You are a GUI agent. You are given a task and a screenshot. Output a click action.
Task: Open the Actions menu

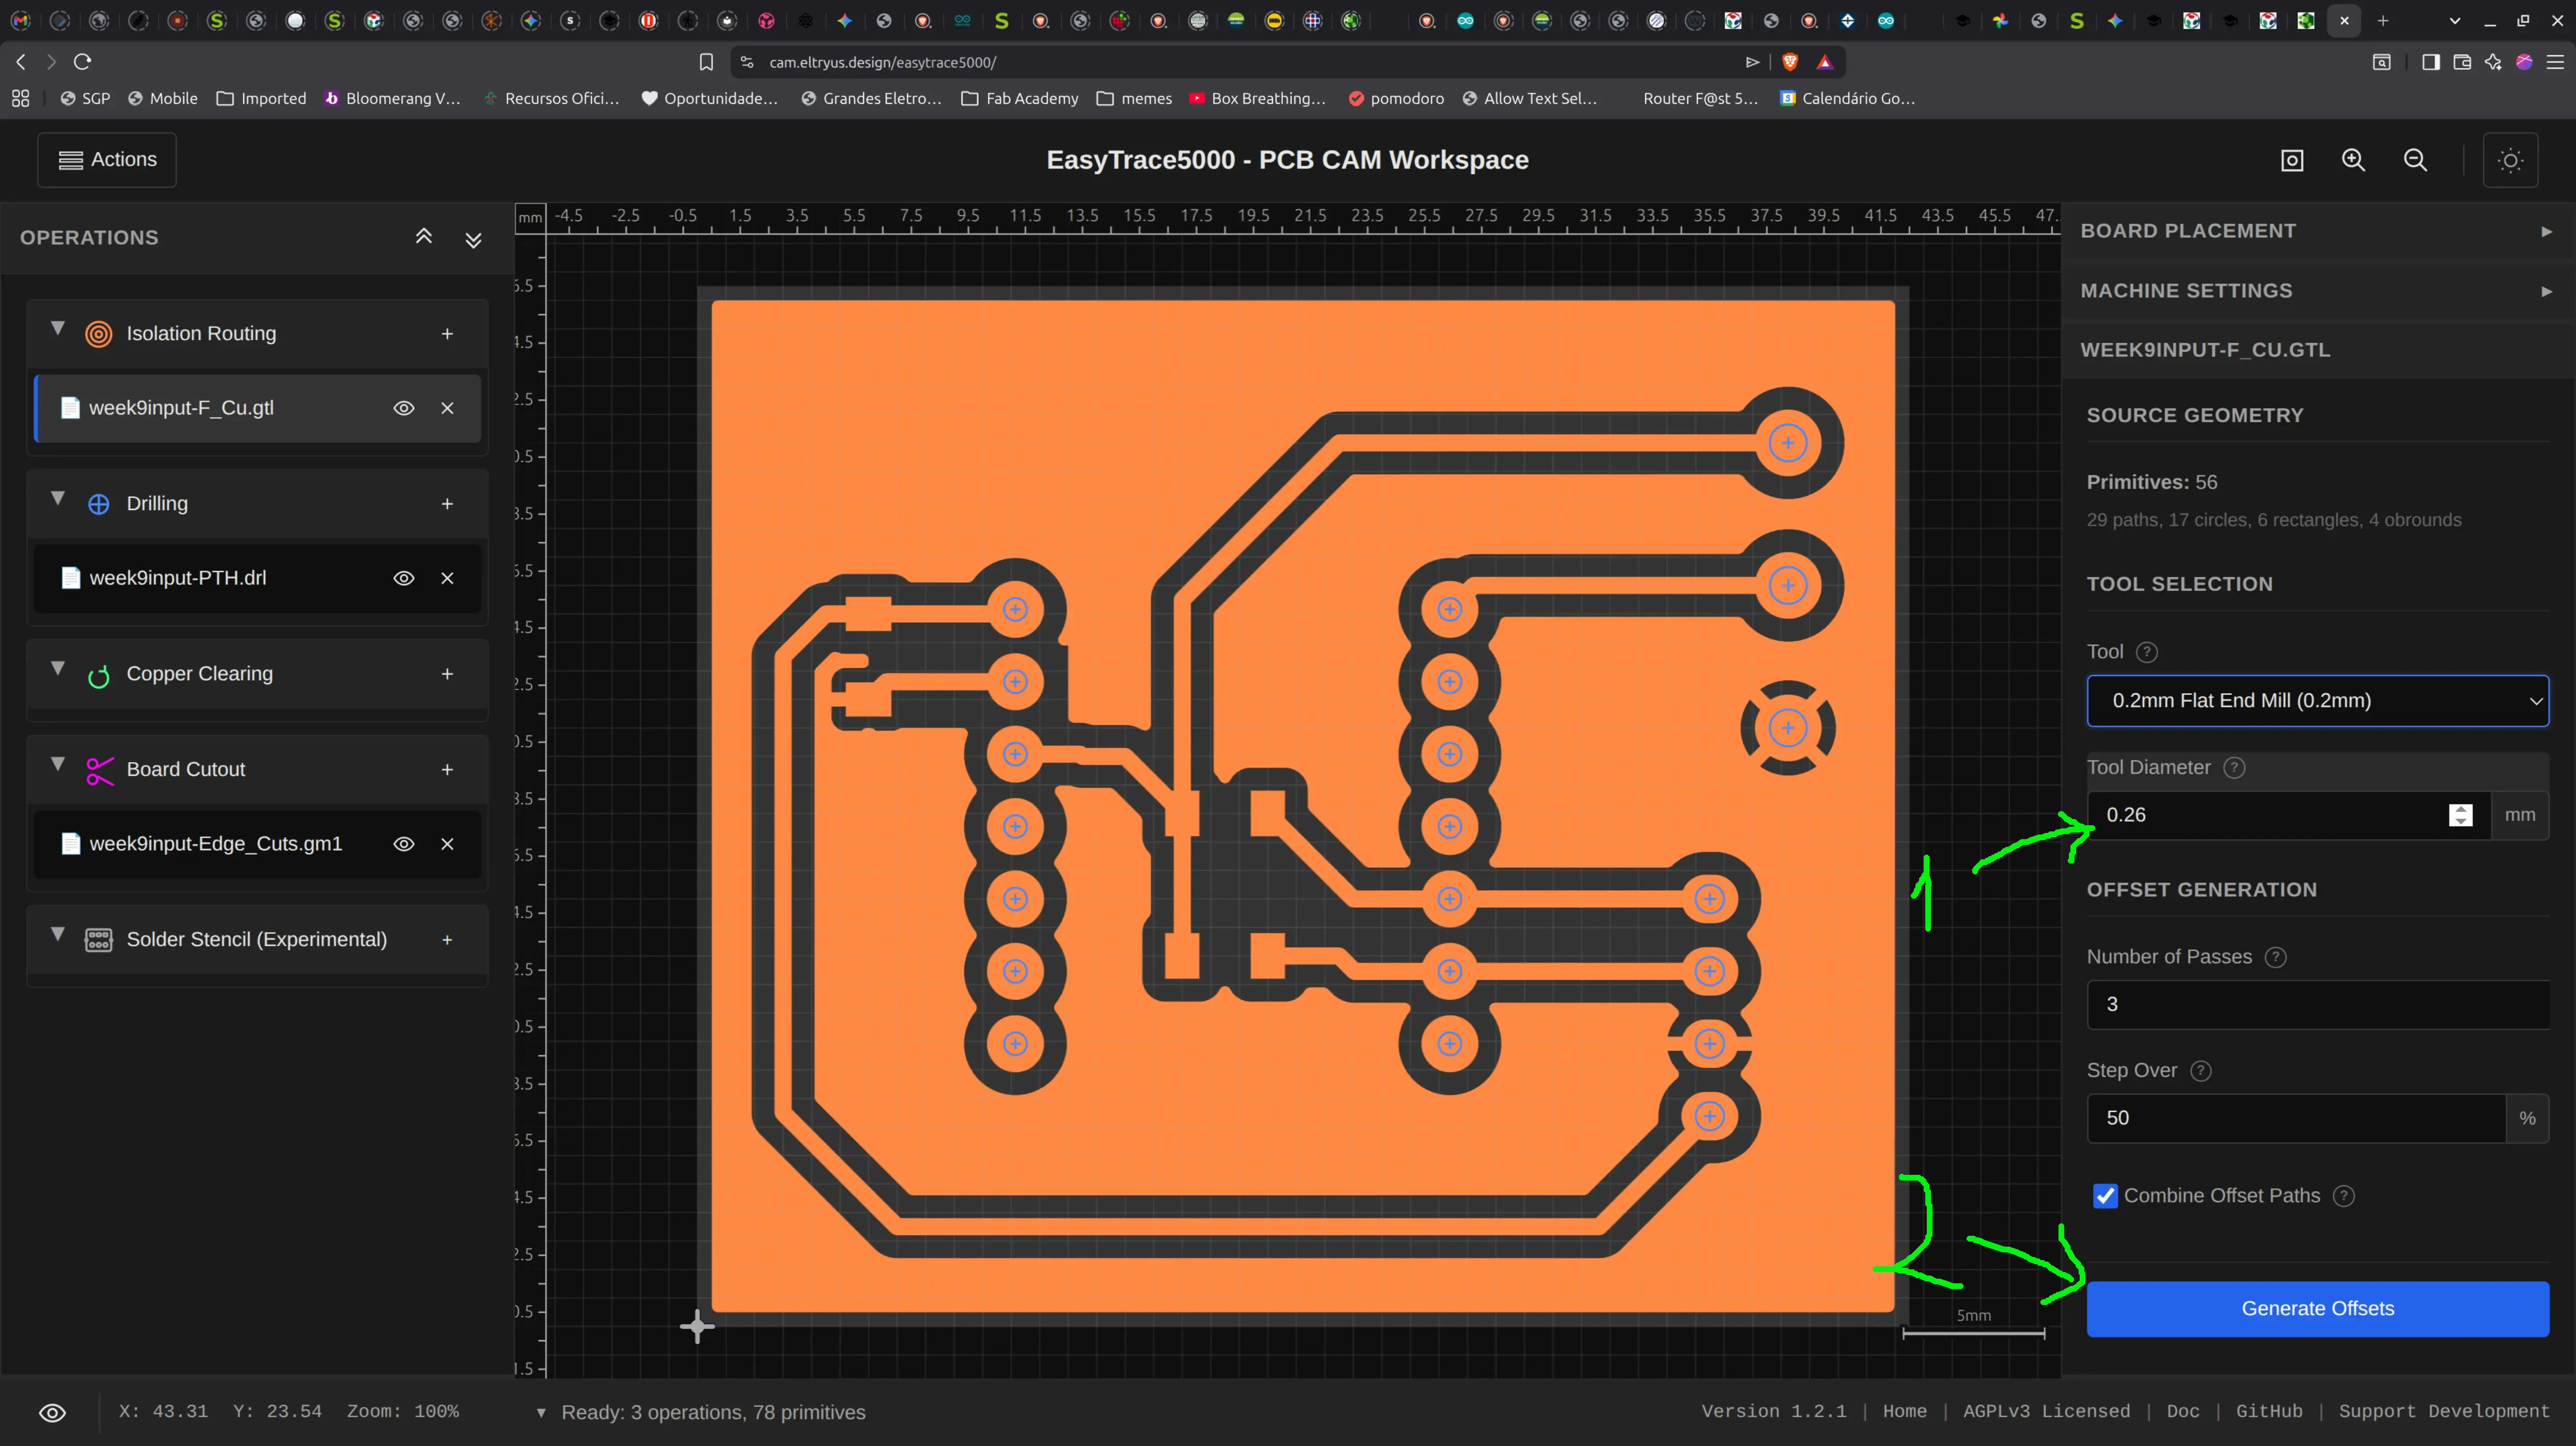pos(107,160)
